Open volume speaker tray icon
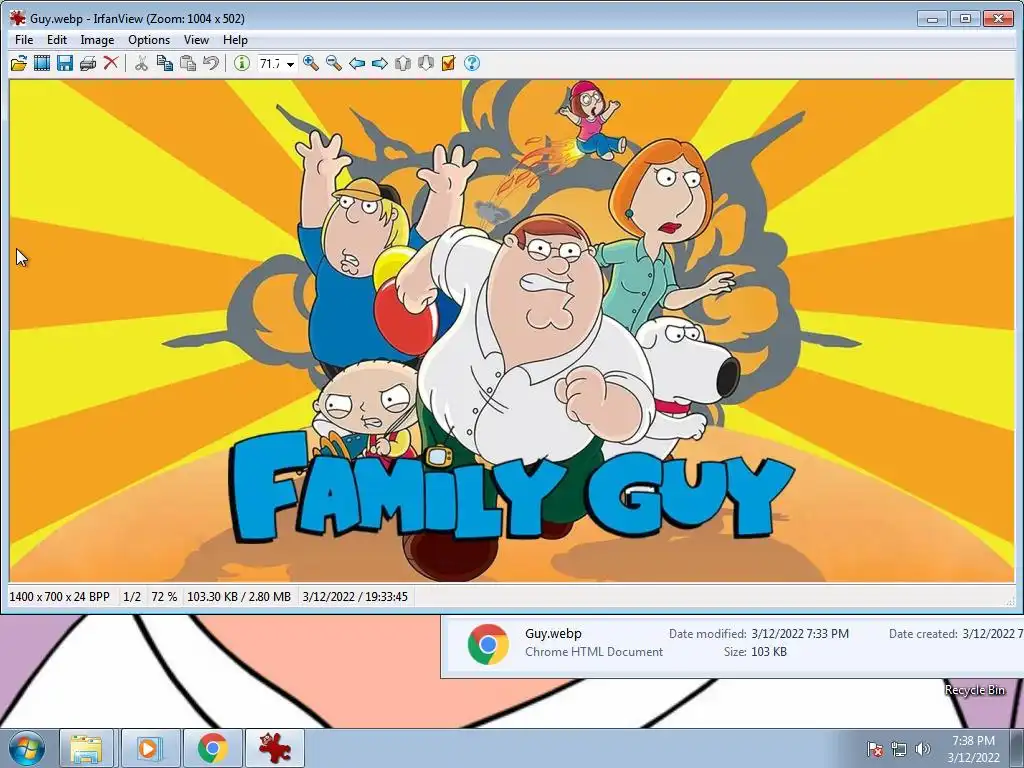 pos(922,749)
